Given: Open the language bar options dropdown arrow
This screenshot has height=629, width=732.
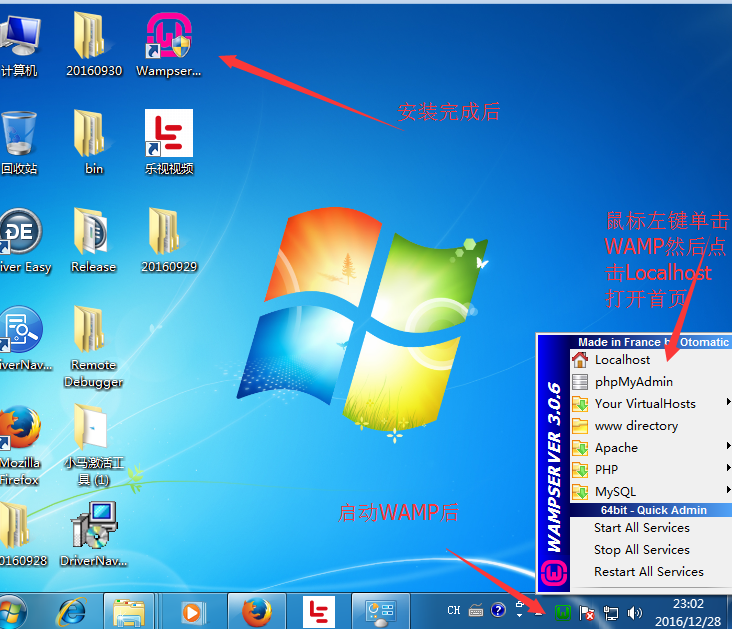Looking at the screenshot, I should coord(520,615).
